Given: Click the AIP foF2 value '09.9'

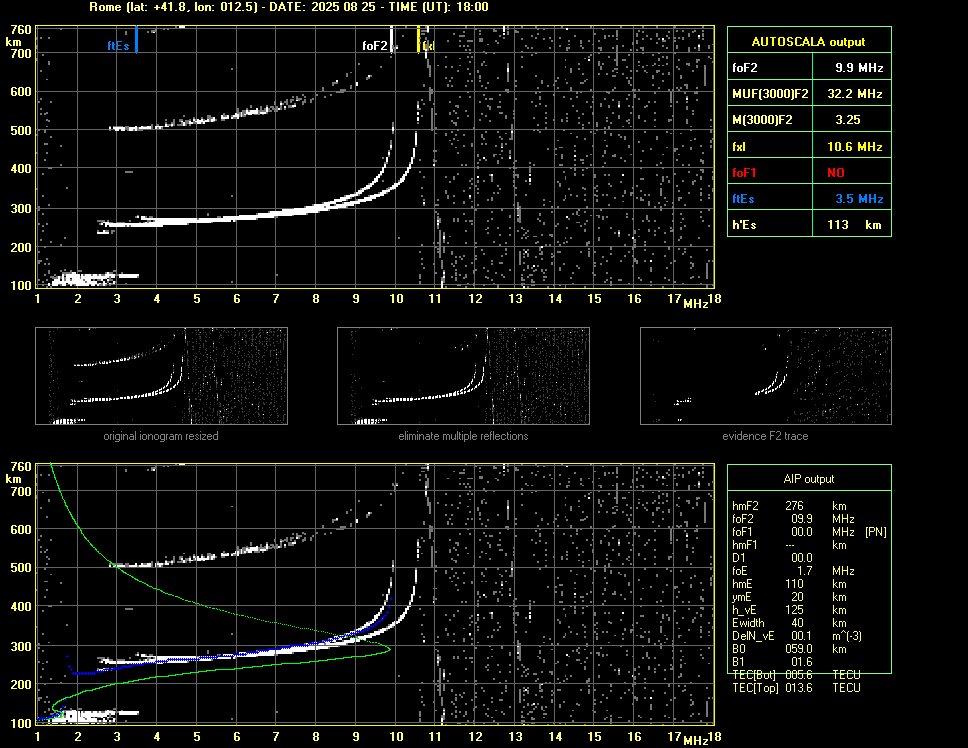Looking at the screenshot, I should pyautogui.click(x=802, y=519).
